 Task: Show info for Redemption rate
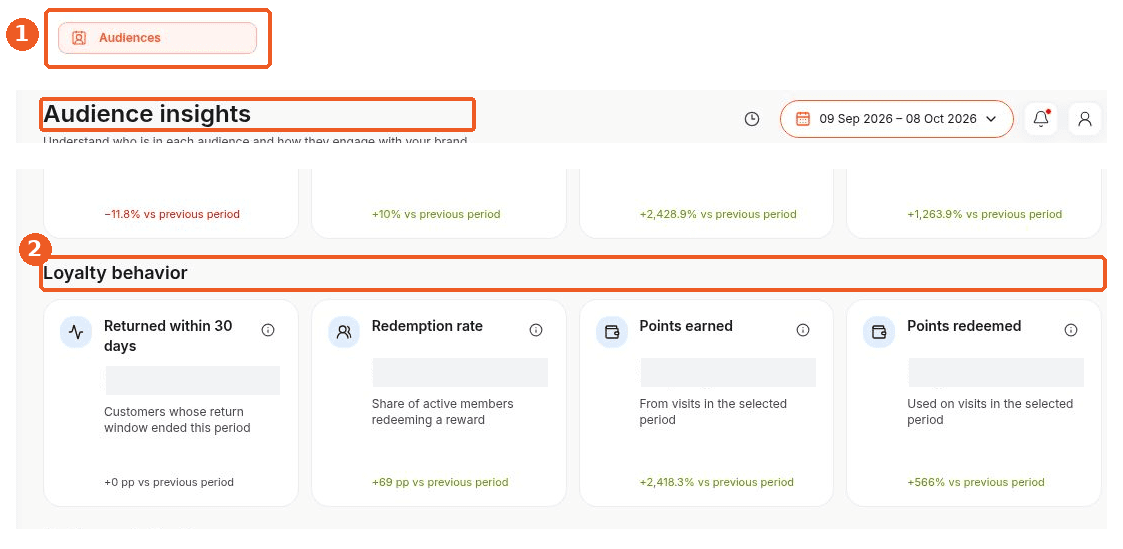click(536, 330)
